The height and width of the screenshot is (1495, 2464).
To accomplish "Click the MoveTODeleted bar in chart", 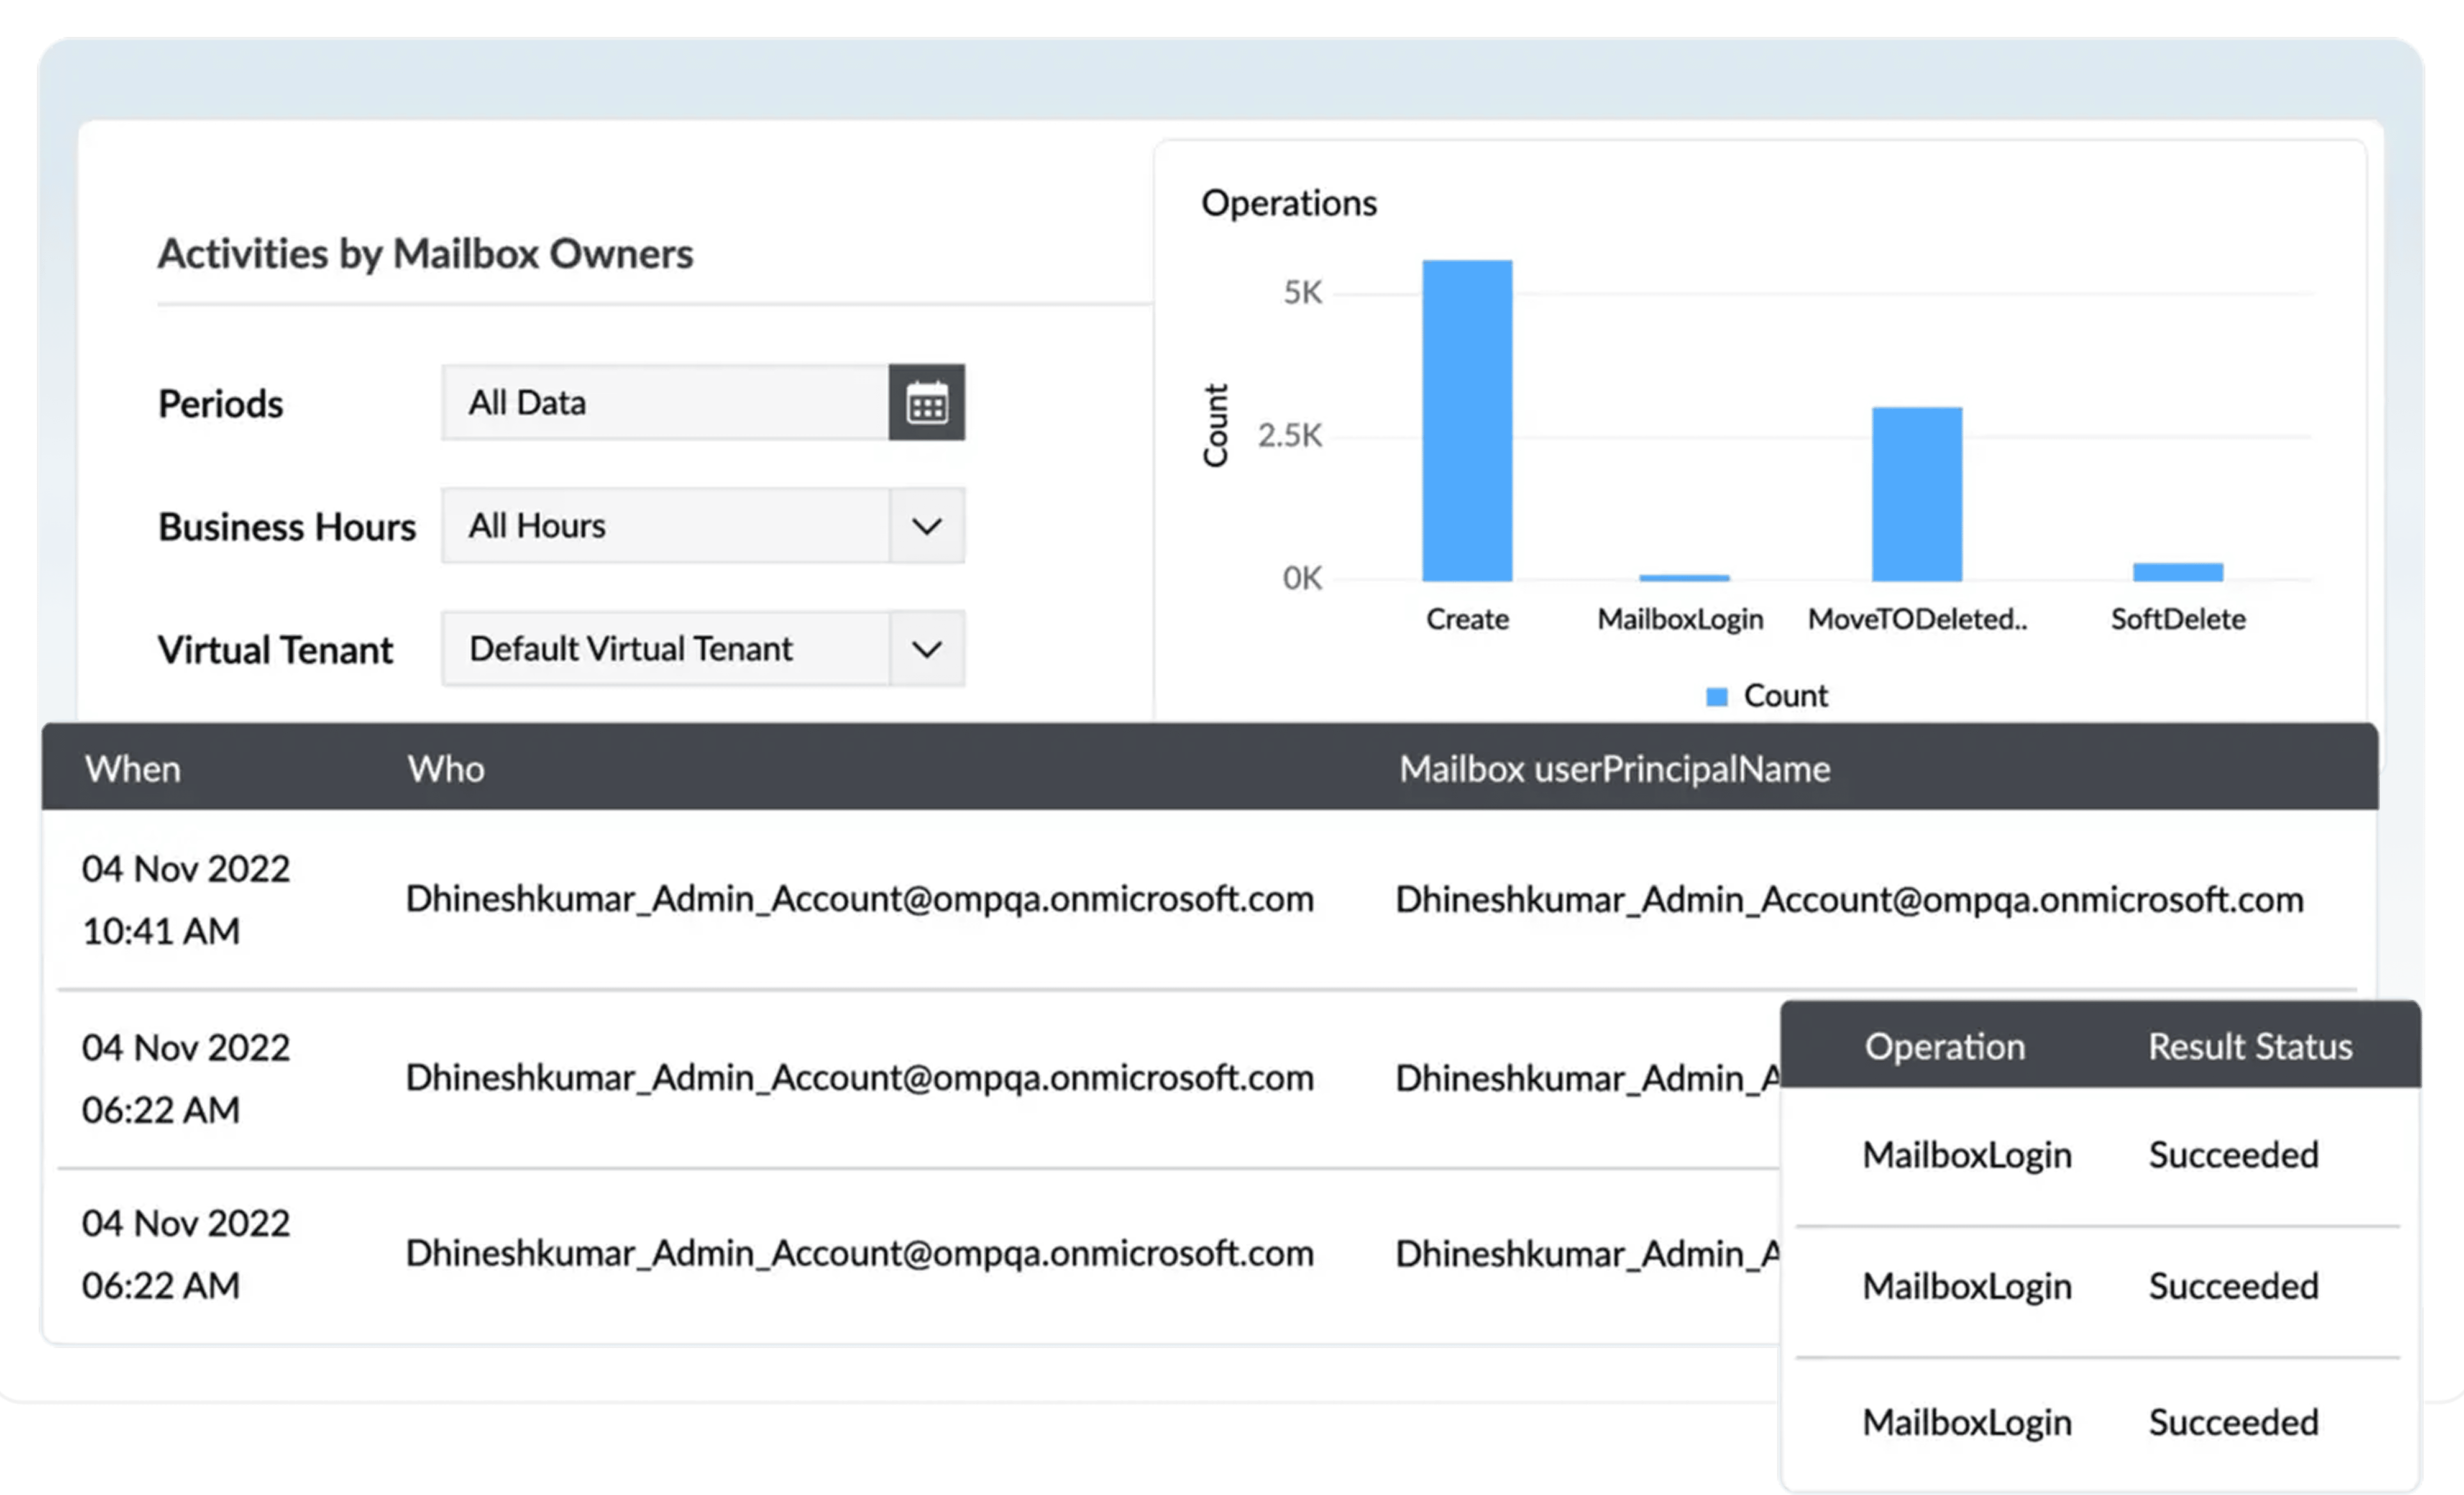I will pos(1916,494).
